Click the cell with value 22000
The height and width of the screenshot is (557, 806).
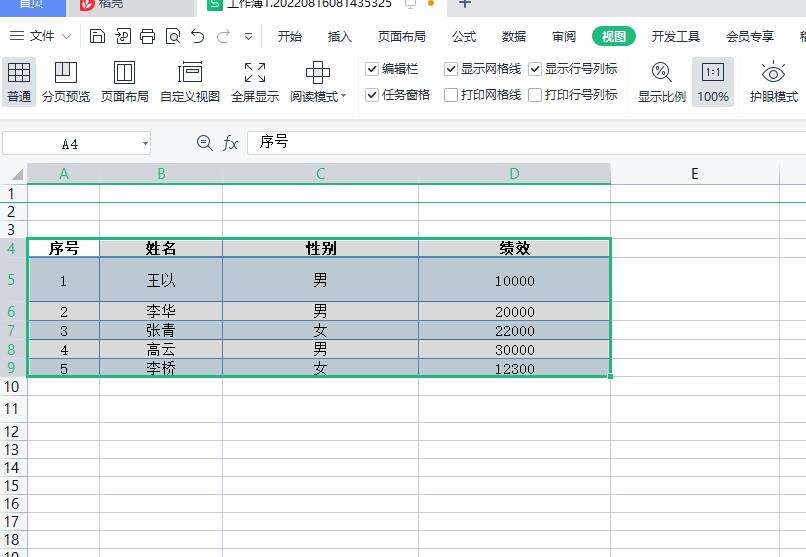point(515,330)
